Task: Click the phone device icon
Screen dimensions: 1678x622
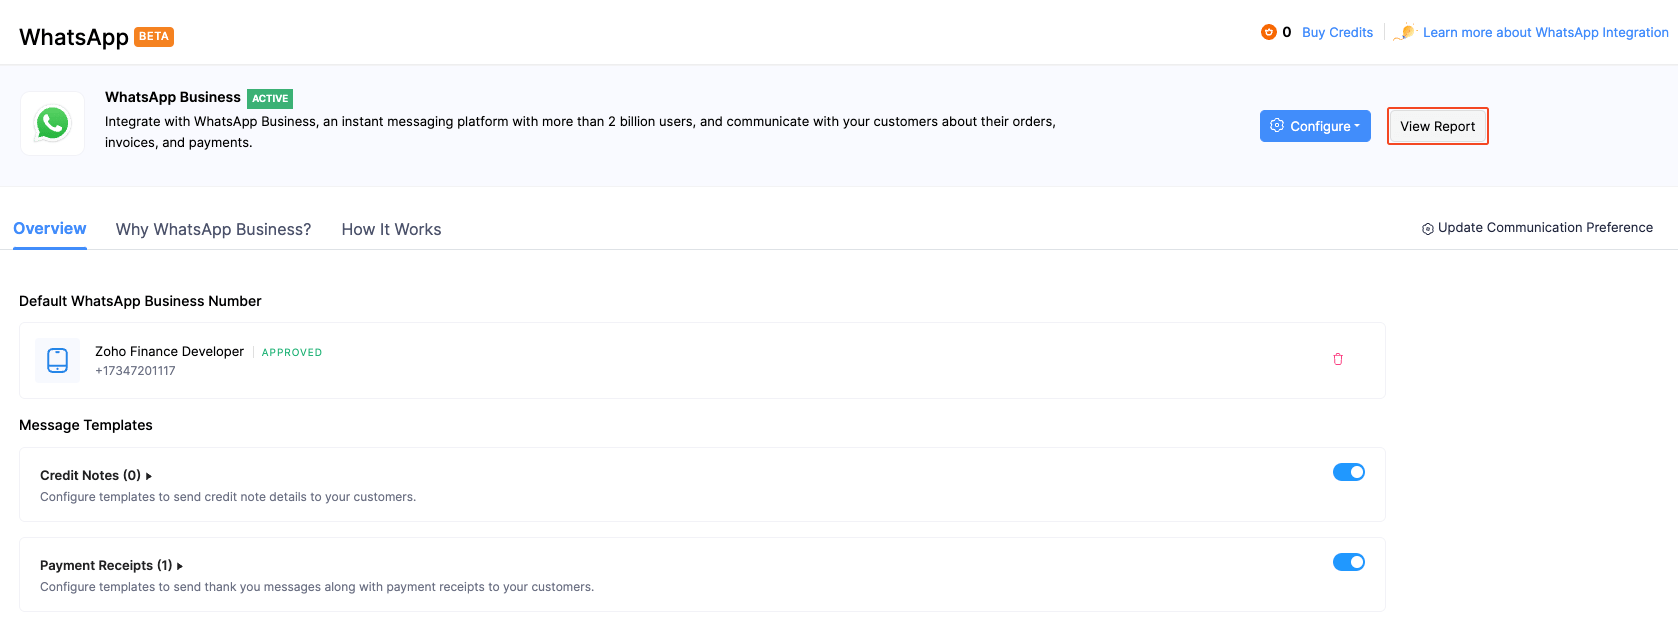Action: 58,360
